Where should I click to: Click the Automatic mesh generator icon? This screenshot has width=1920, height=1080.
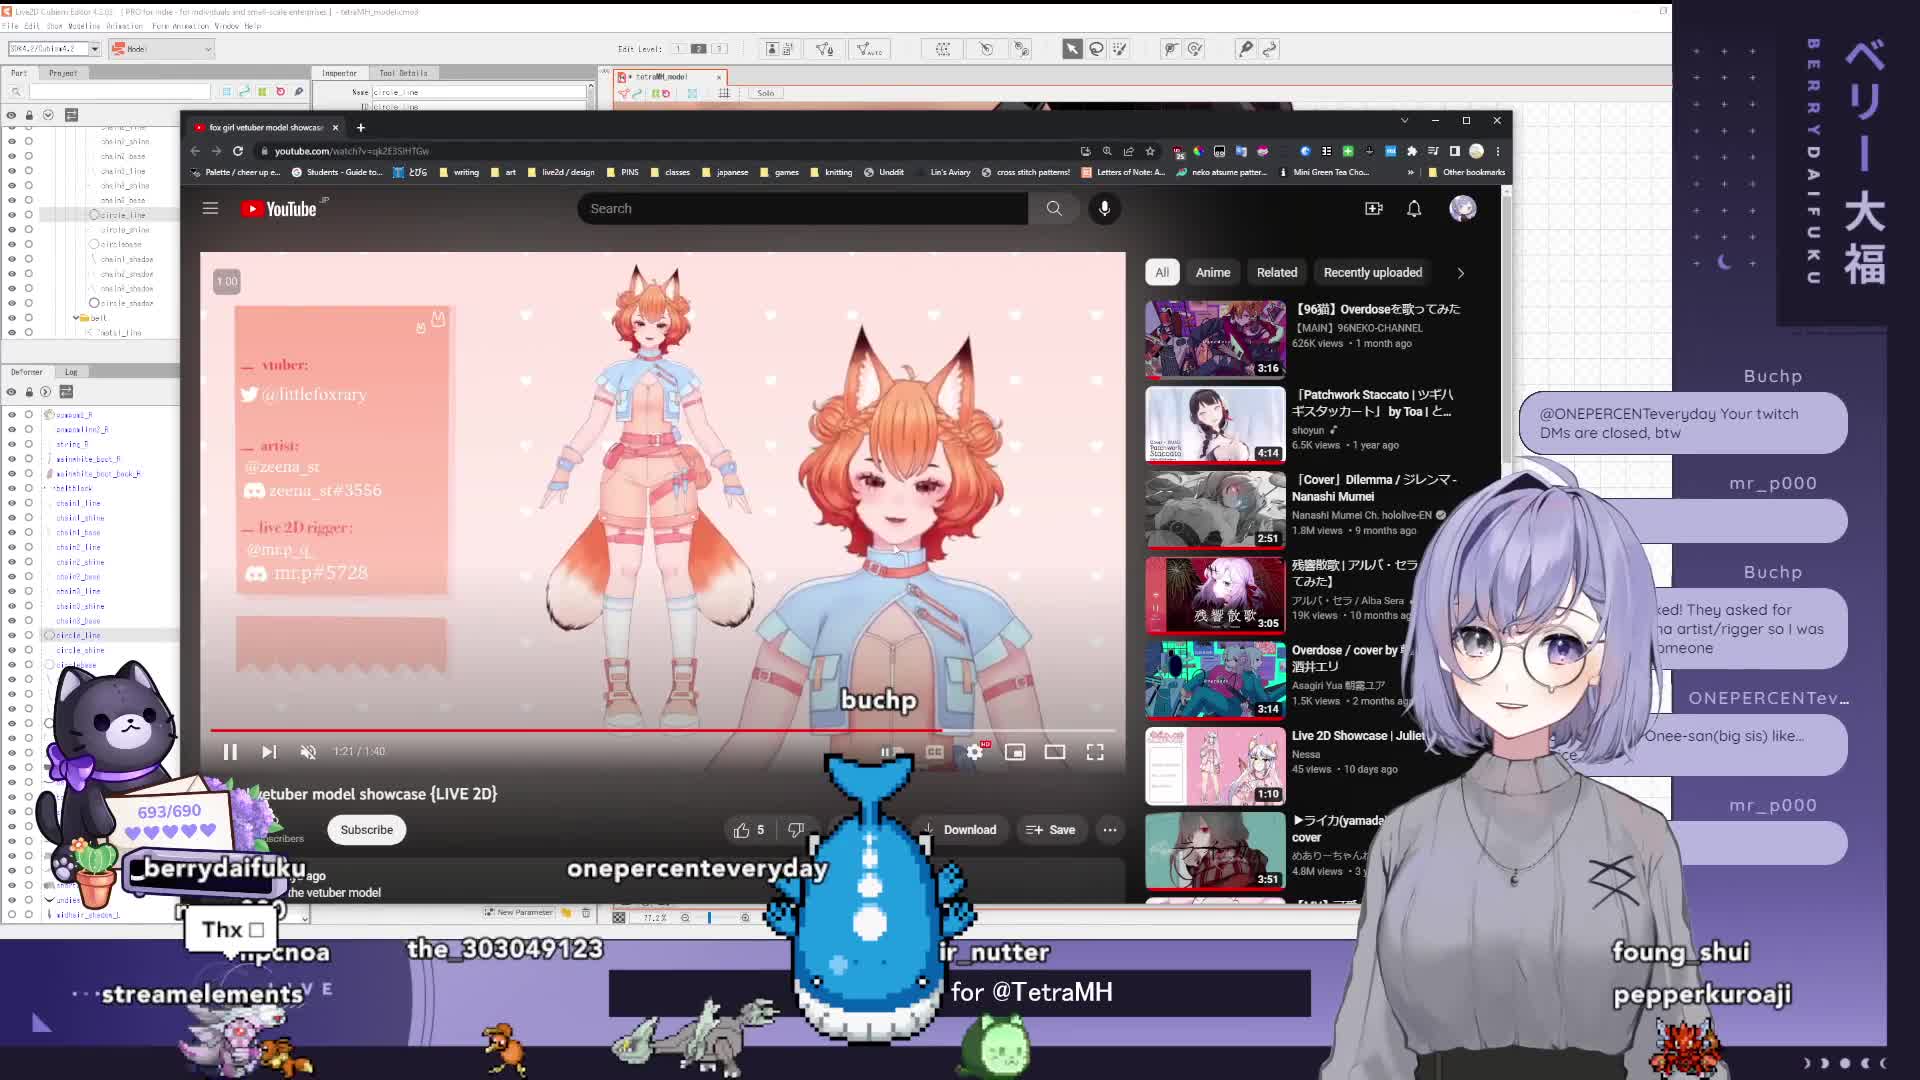tap(869, 49)
